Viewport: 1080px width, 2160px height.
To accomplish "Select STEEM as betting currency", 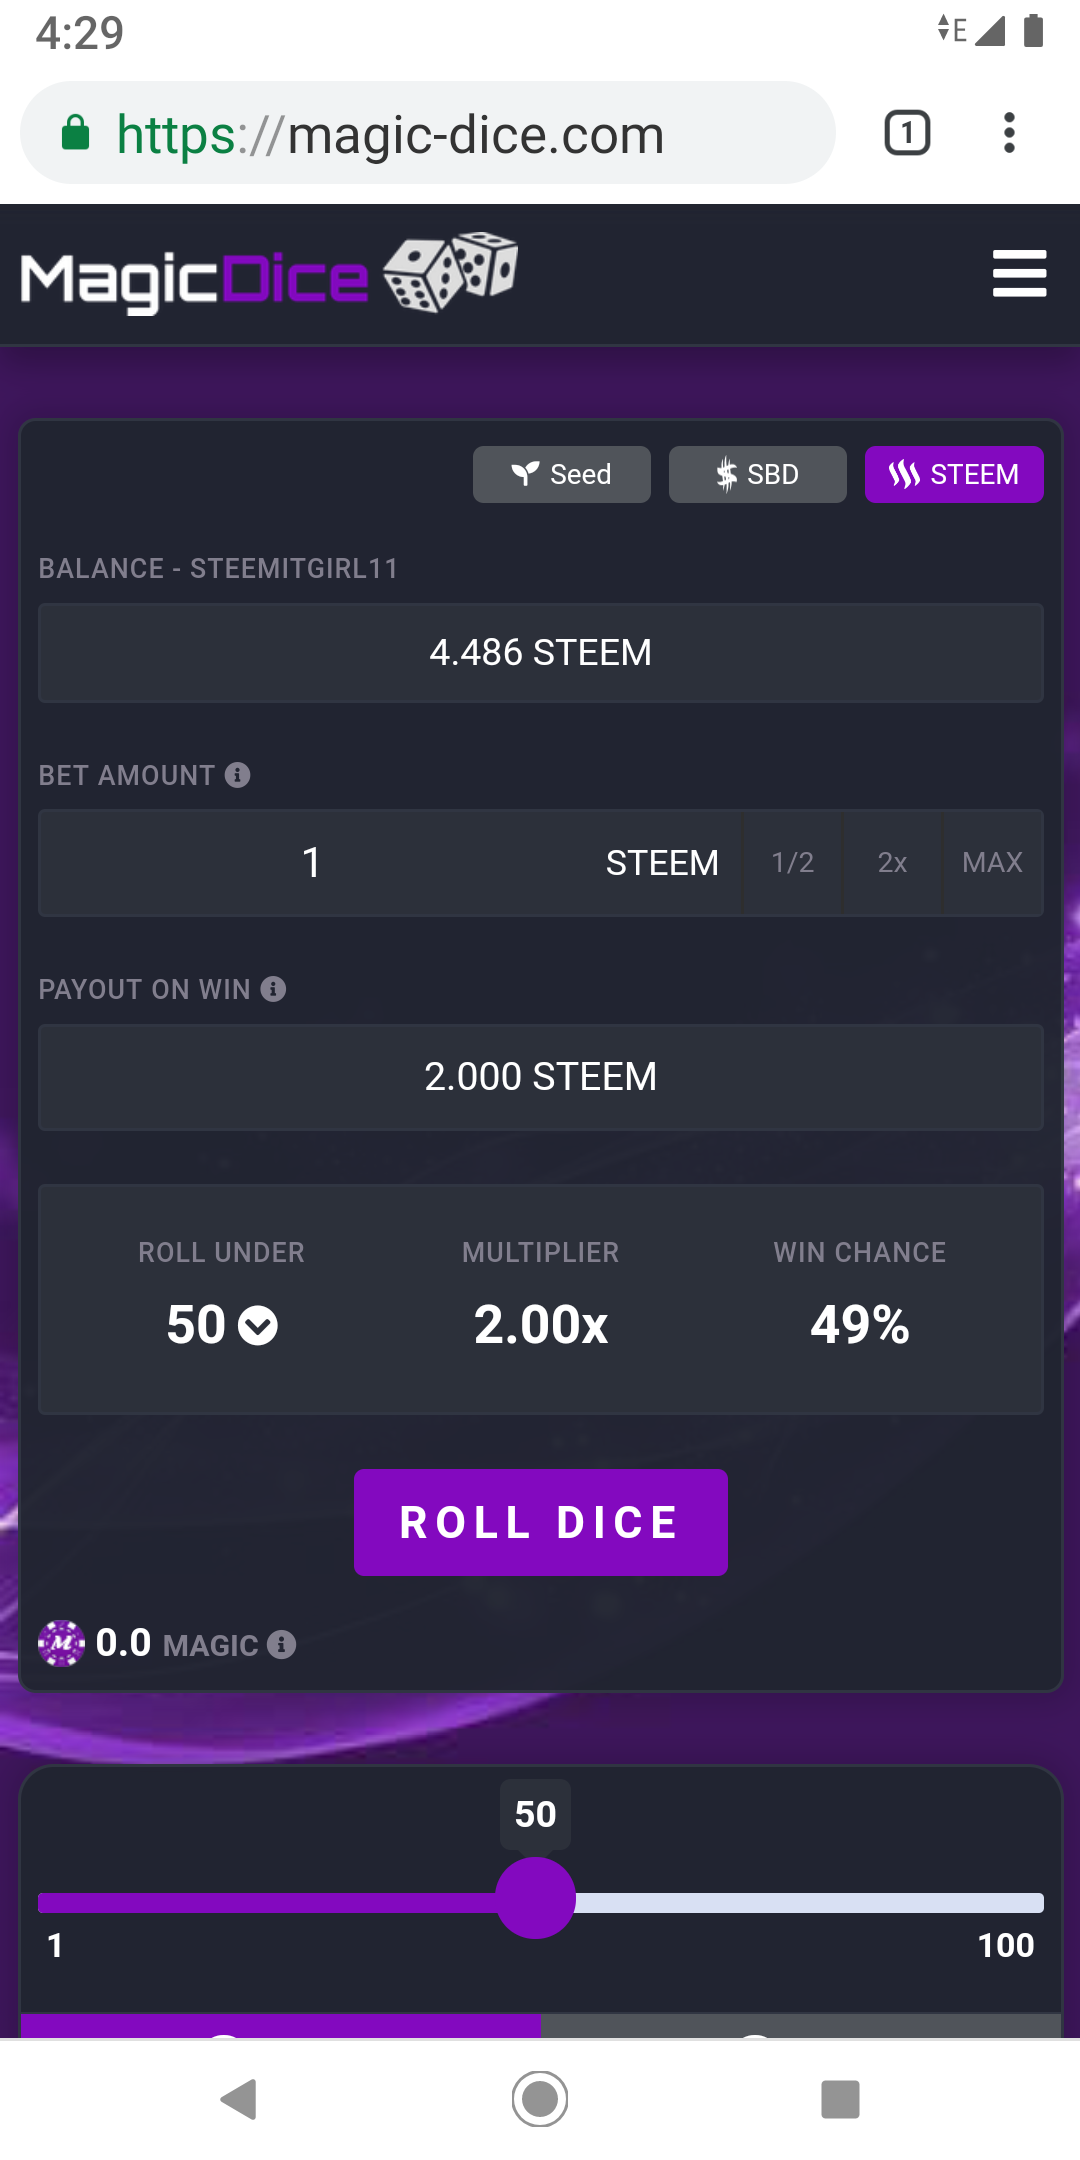I will click(x=953, y=474).
